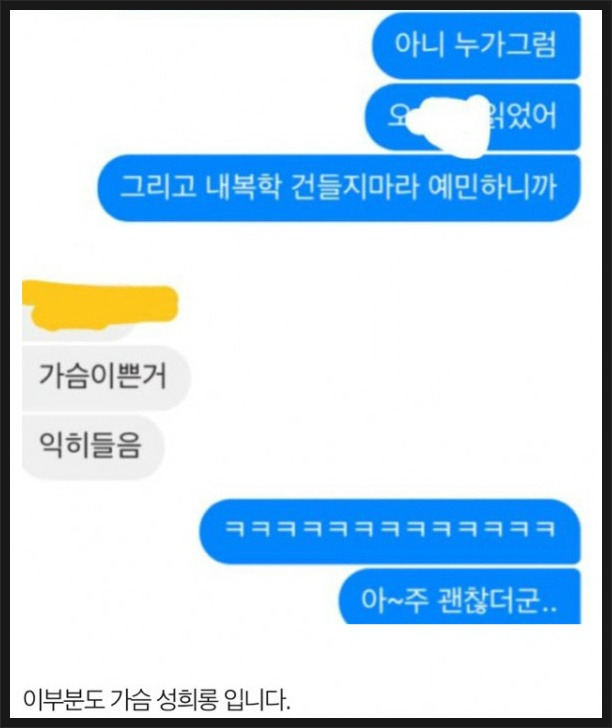Select the blue '아니 누가그럼' message bubble
The height and width of the screenshot is (728, 612).
(476, 46)
